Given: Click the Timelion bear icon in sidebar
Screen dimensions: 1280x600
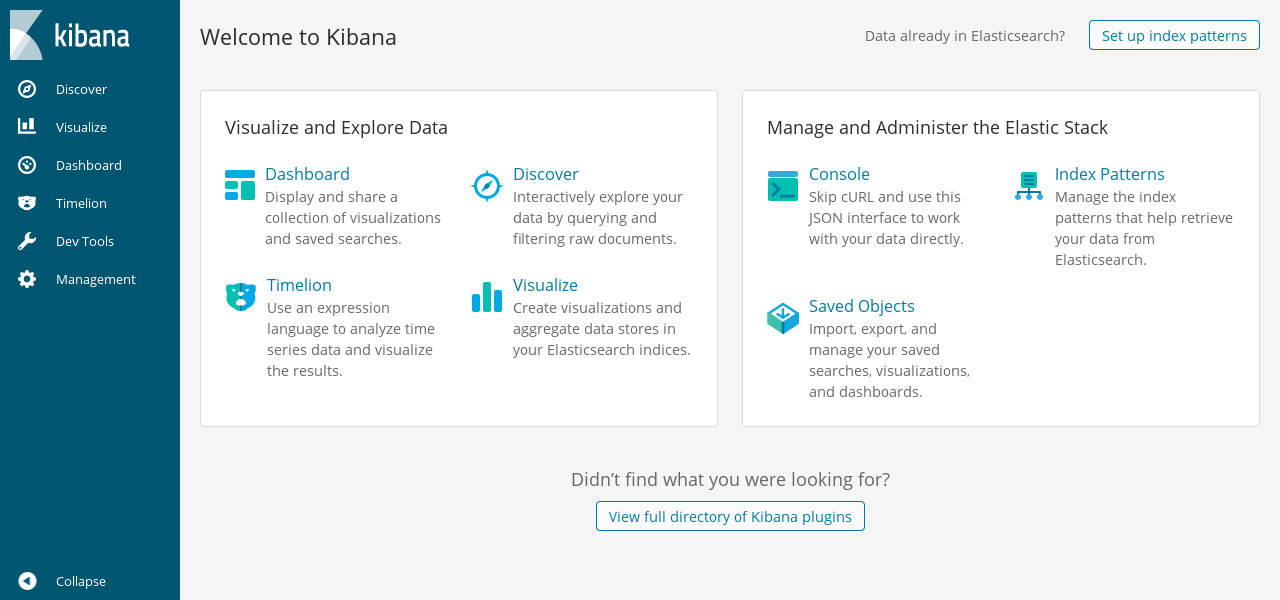Looking at the screenshot, I should point(27,203).
